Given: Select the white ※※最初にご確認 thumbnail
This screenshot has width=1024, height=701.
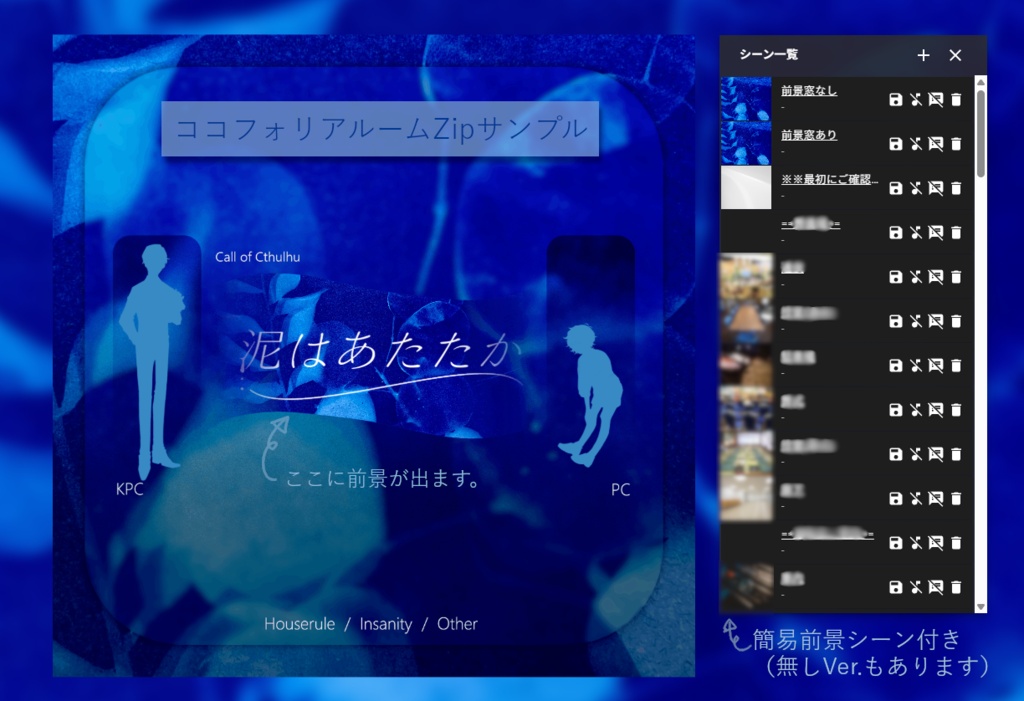Looking at the screenshot, I should click(x=746, y=187).
